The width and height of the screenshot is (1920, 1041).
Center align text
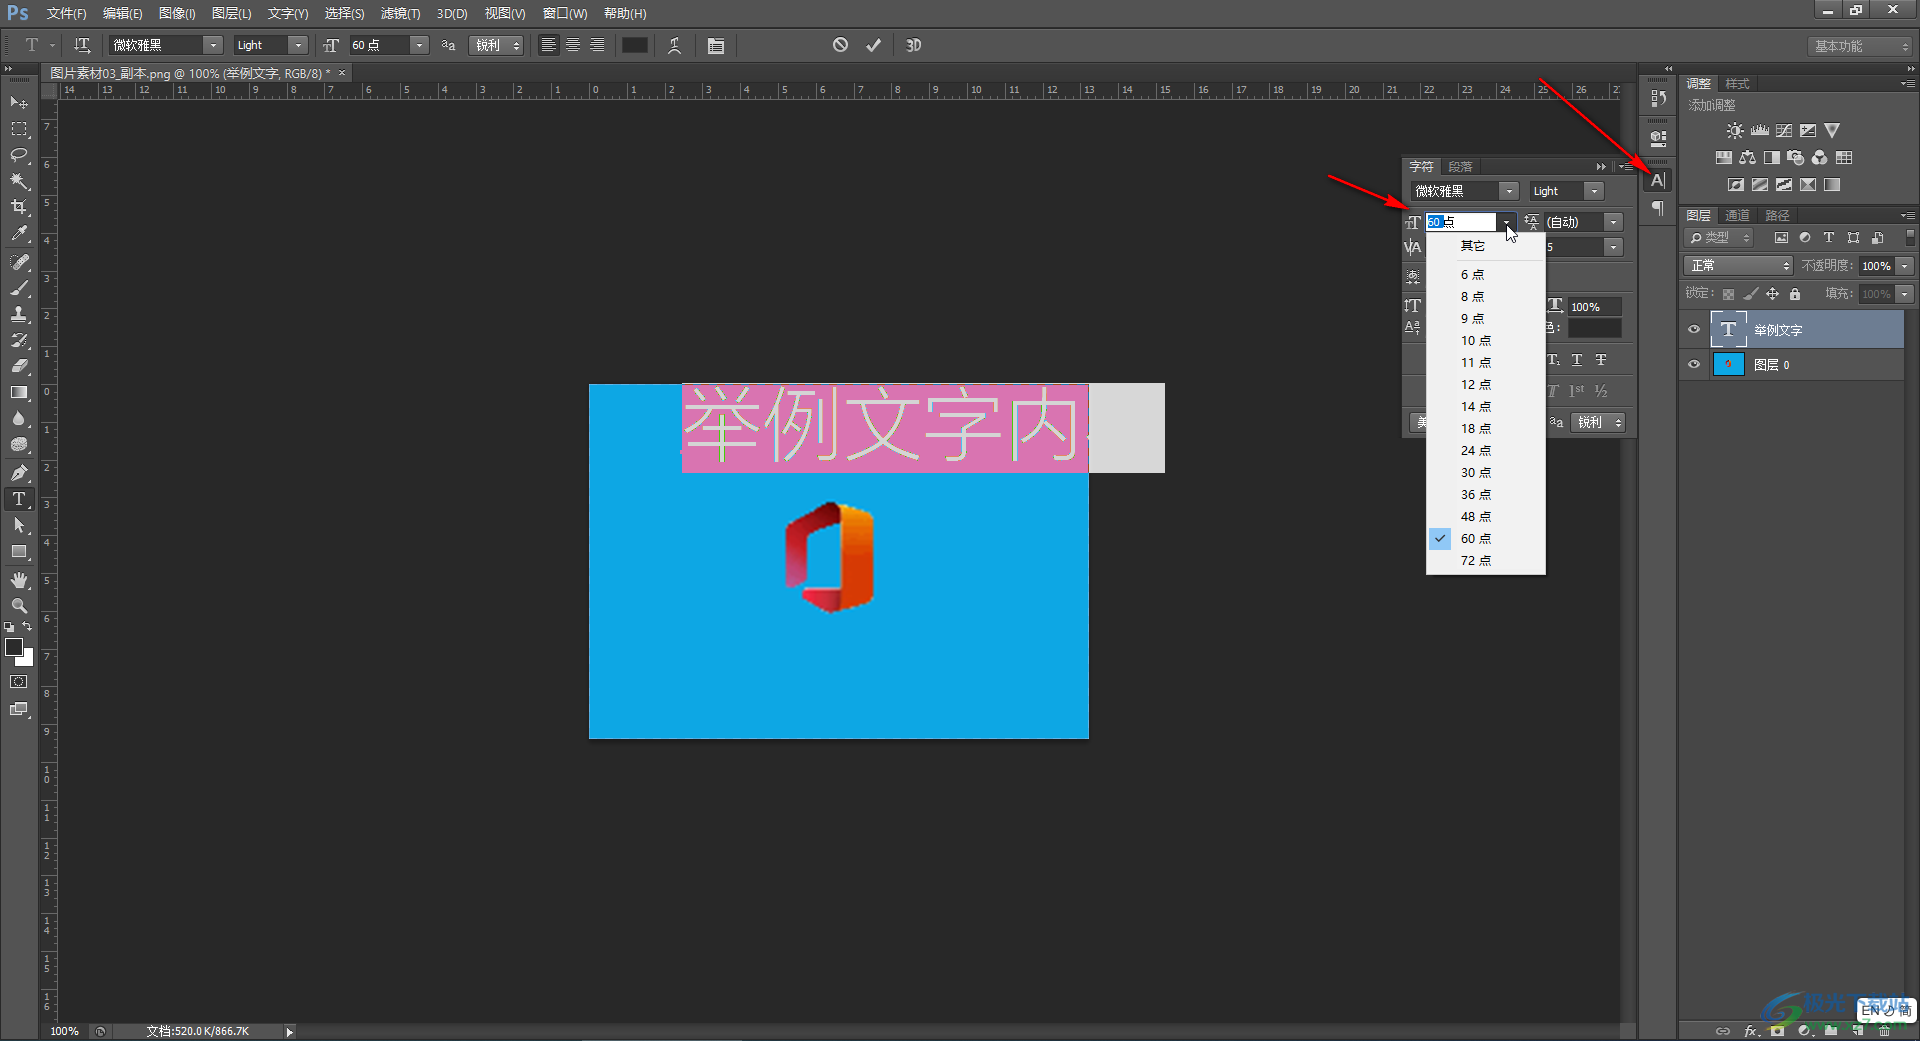[573, 45]
